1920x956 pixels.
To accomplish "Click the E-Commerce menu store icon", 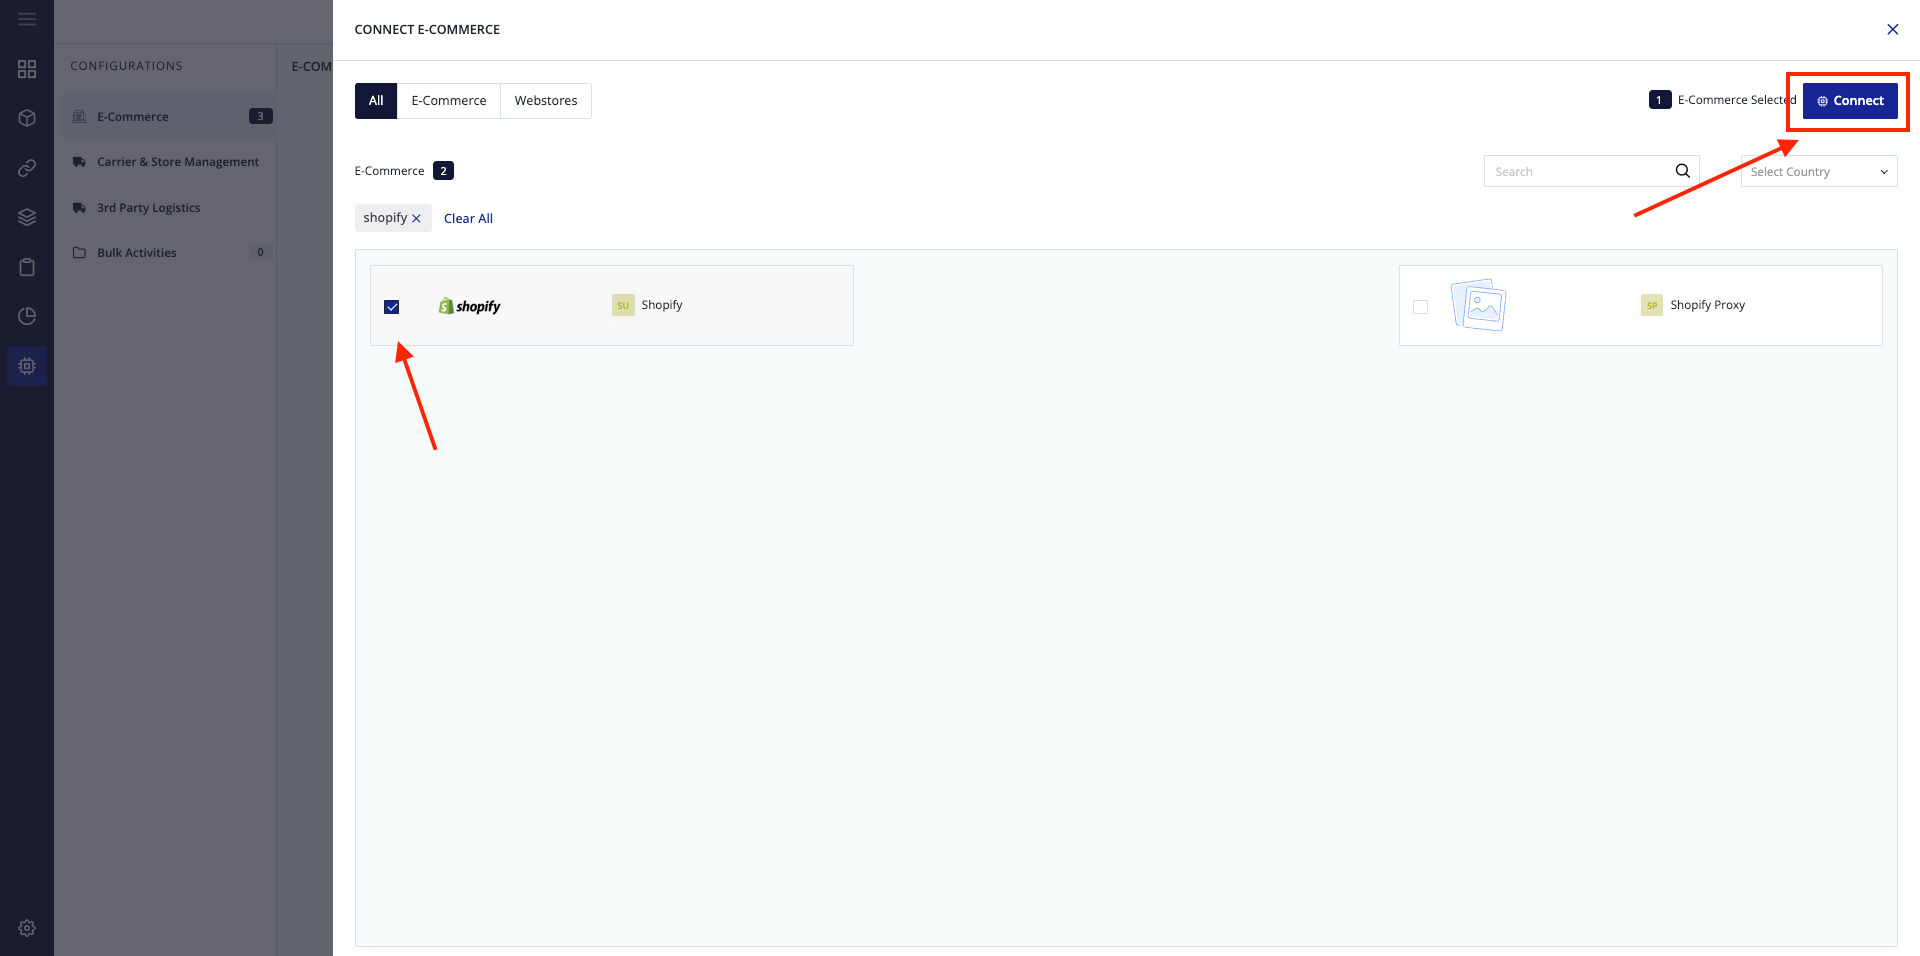I will 79,117.
